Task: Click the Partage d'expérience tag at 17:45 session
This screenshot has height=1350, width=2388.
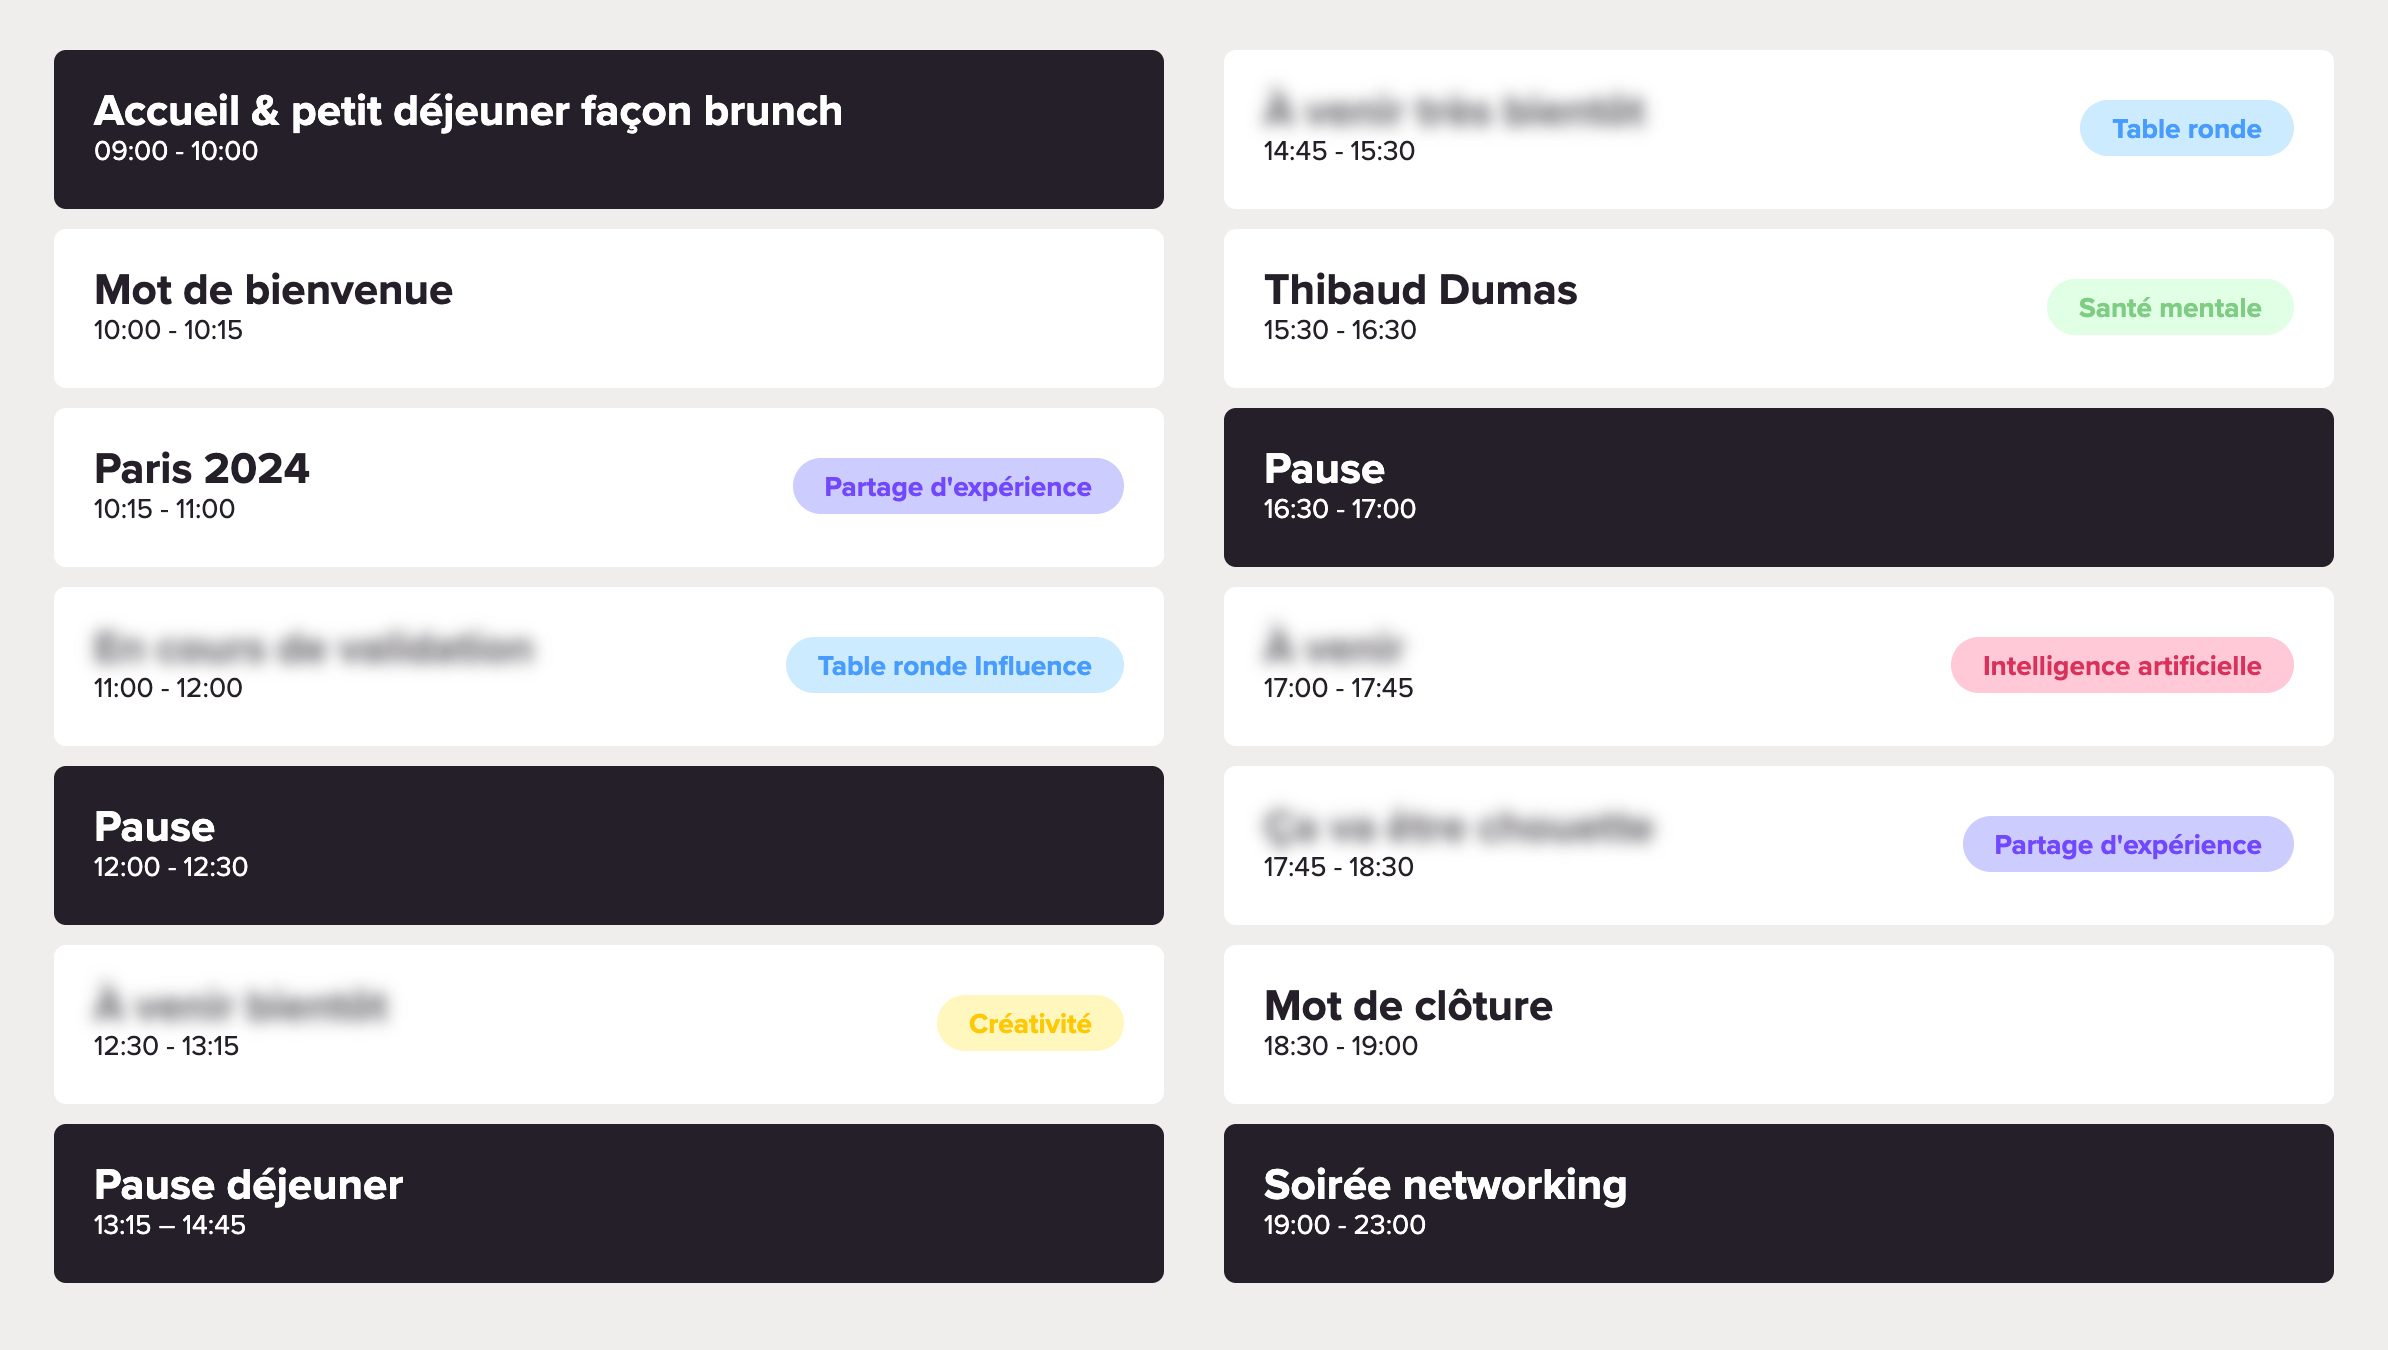Action: (2127, 845)
